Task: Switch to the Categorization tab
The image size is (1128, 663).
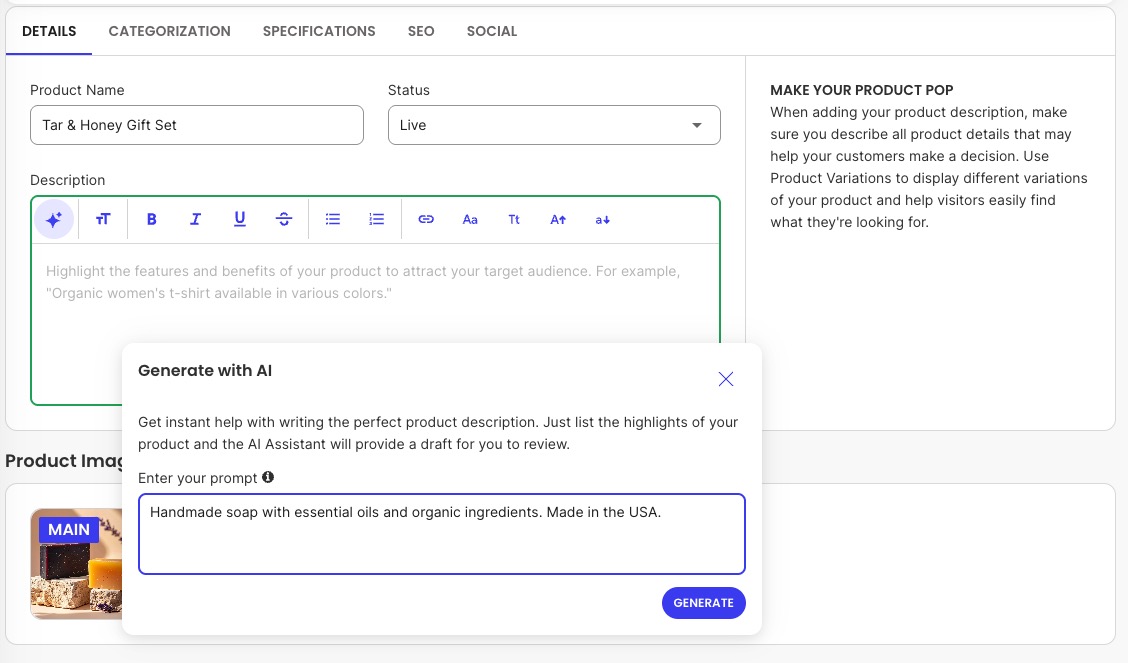Action: 170,31
